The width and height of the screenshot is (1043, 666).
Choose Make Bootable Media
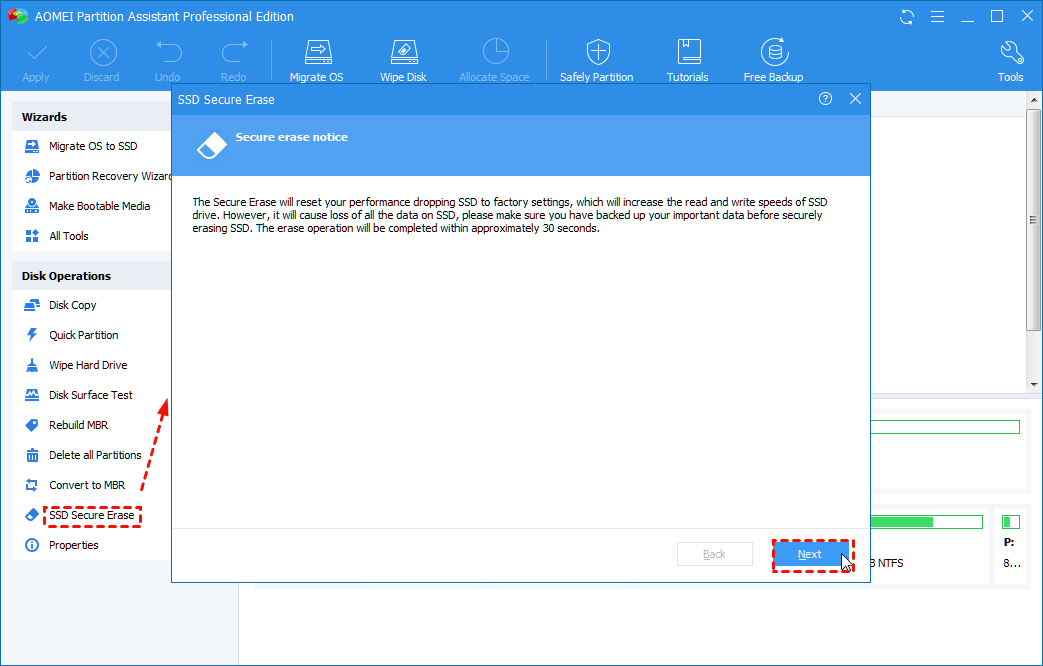(100, 206)
